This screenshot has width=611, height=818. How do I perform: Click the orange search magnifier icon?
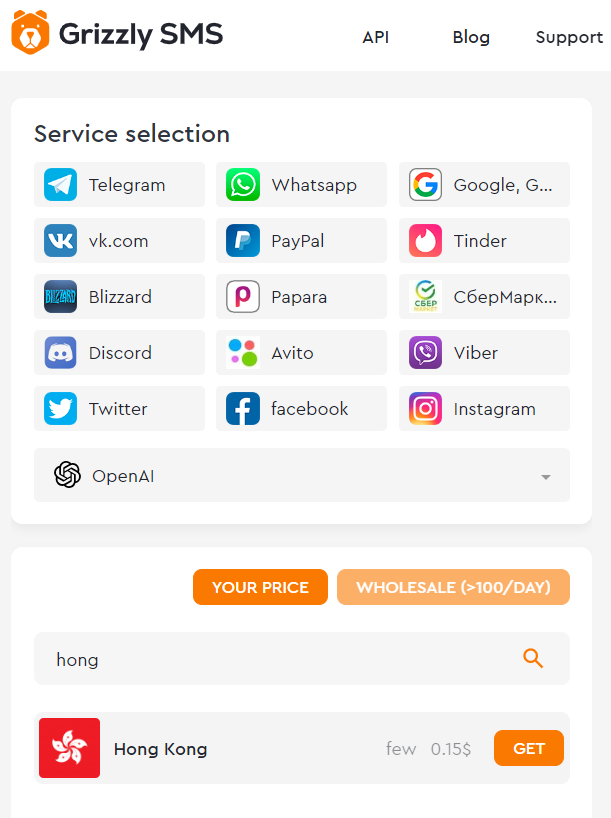[533, 658]
